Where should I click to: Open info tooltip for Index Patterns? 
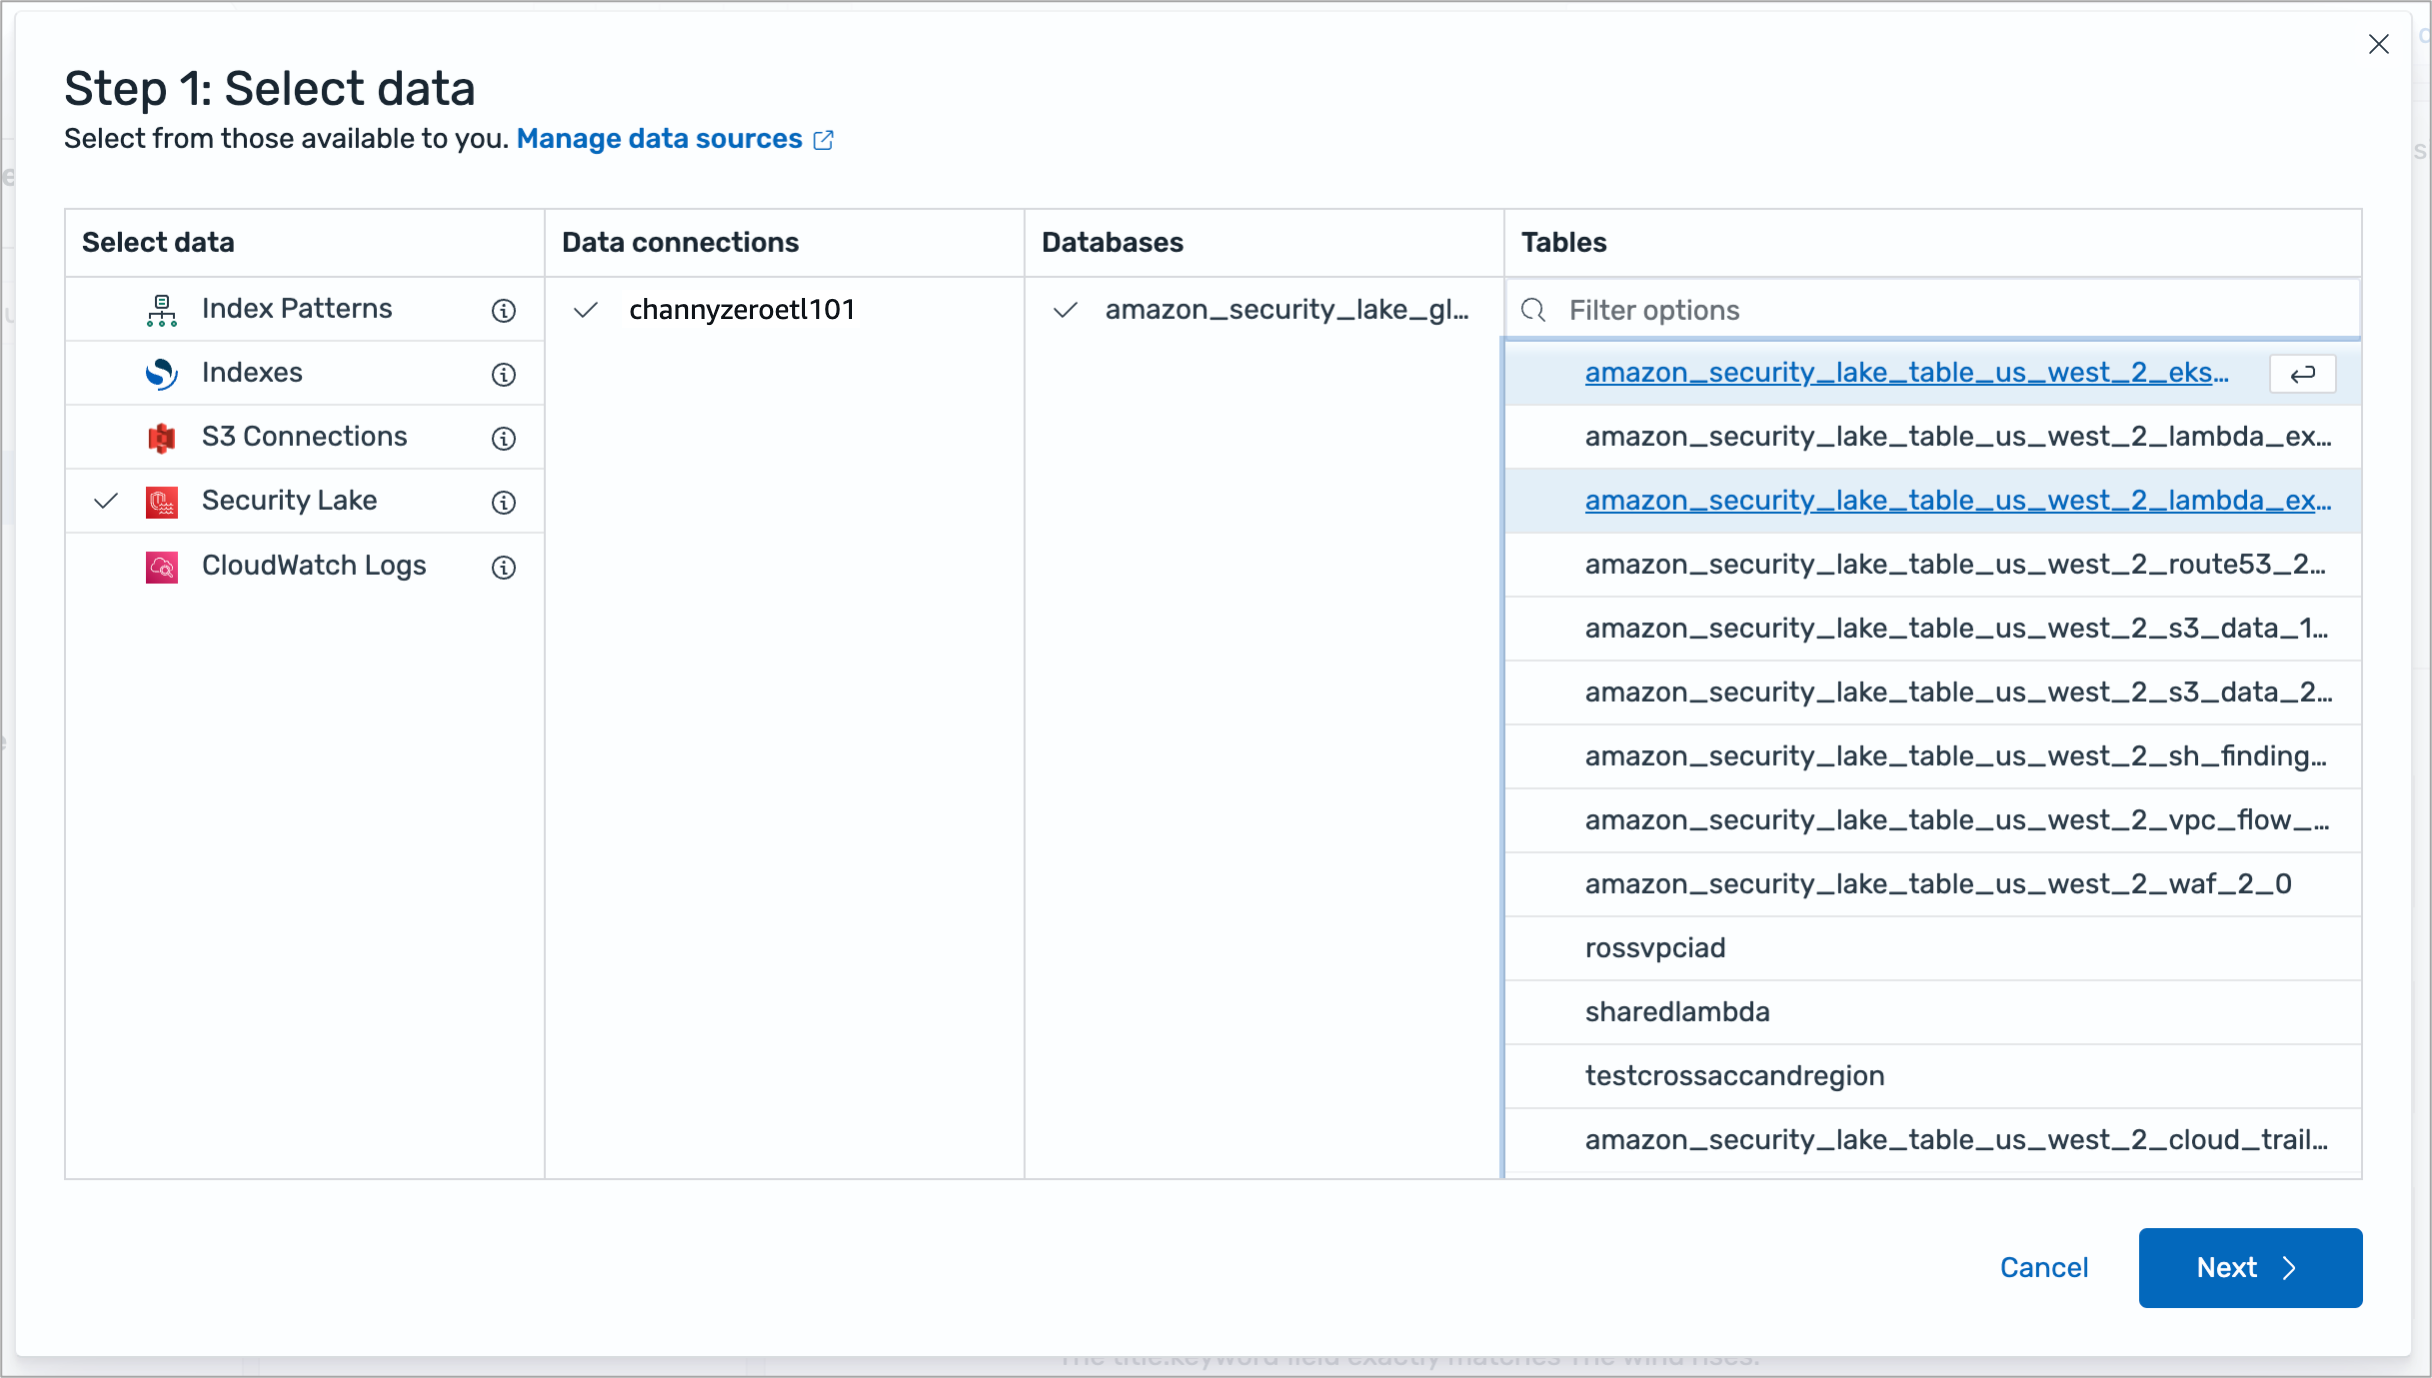tap(504, 311)
